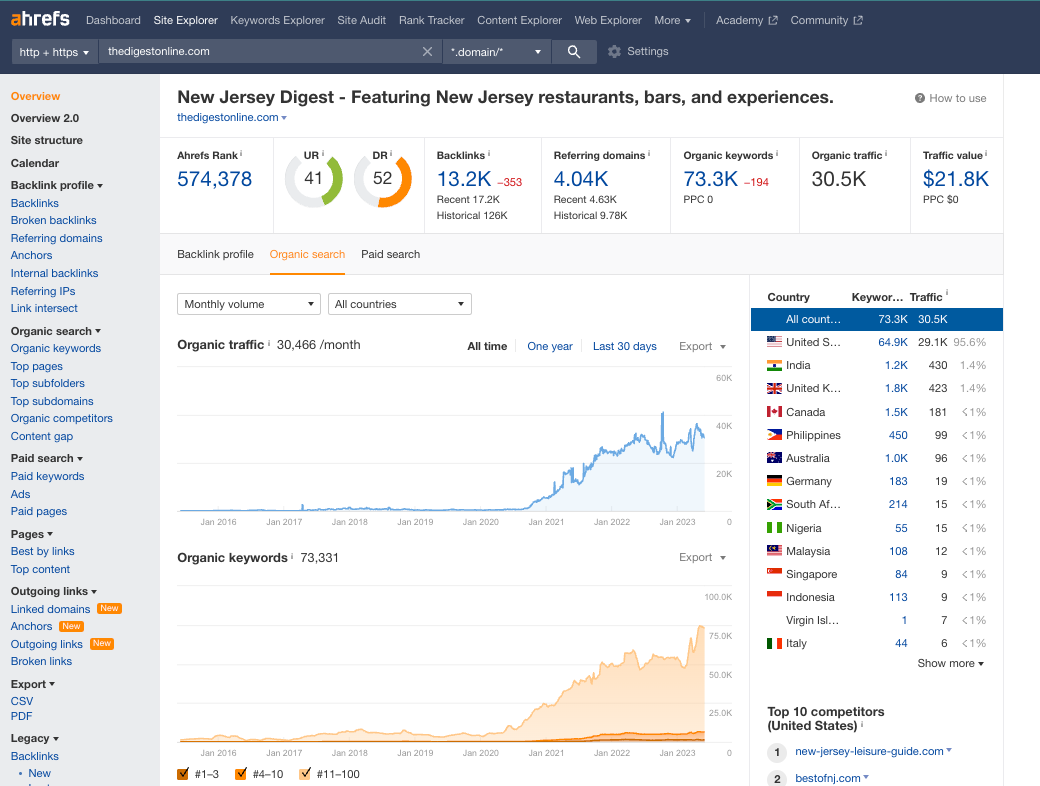This screenshot has width=1040, height=786.
Task: Open Keywords Explorer in top navigation
Action: (277, 21)
